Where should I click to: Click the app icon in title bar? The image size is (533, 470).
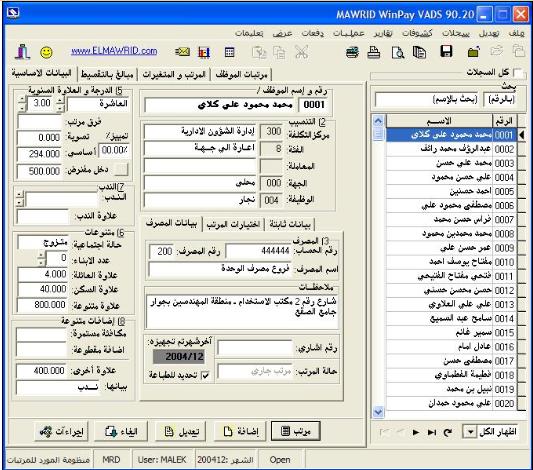click(13, 13)
